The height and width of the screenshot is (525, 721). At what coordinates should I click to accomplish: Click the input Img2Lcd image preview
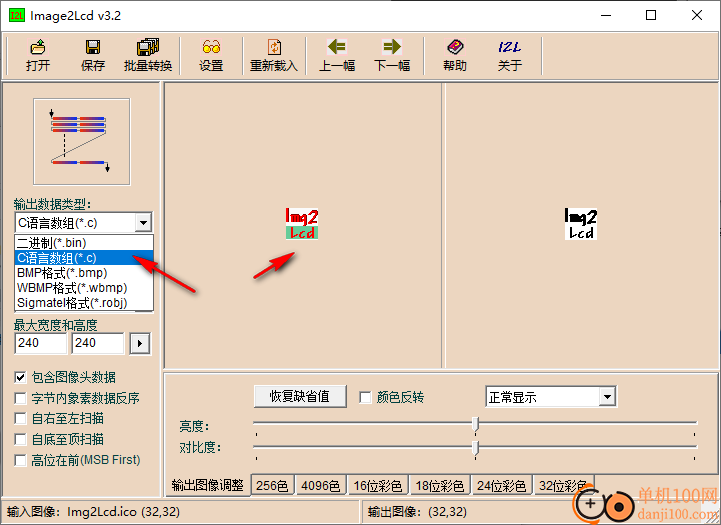click(x=302, y=223)
